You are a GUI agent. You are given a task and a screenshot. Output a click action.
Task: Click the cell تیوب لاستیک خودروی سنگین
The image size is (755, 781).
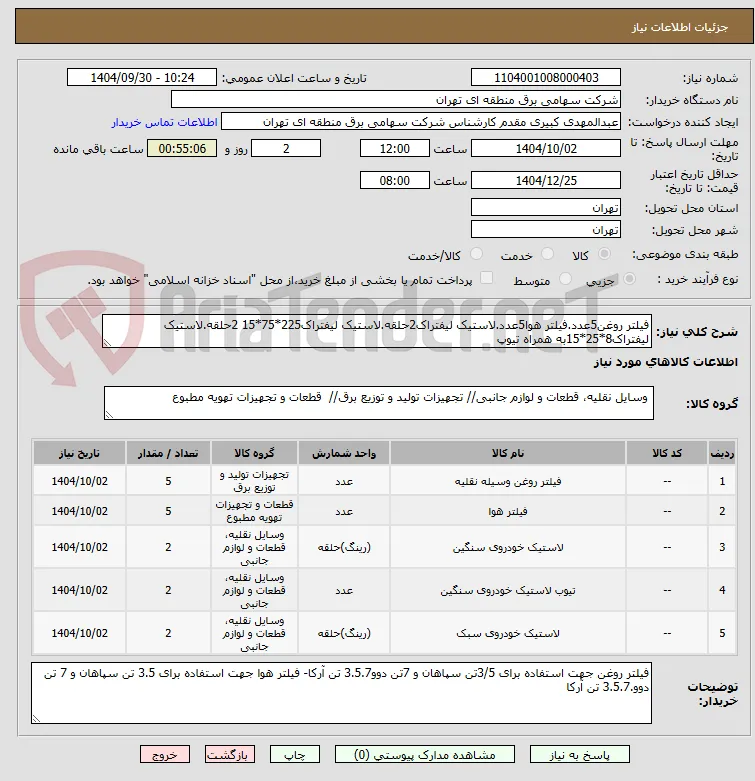tap(508, 590)
